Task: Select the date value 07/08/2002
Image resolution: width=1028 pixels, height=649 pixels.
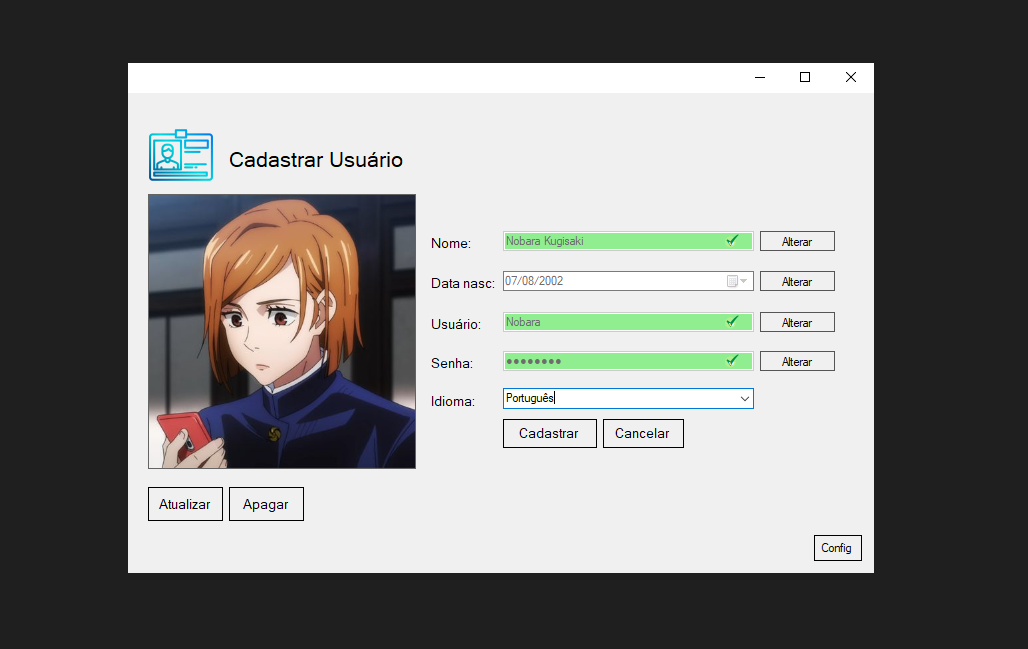Action: (x=535, y=281)
